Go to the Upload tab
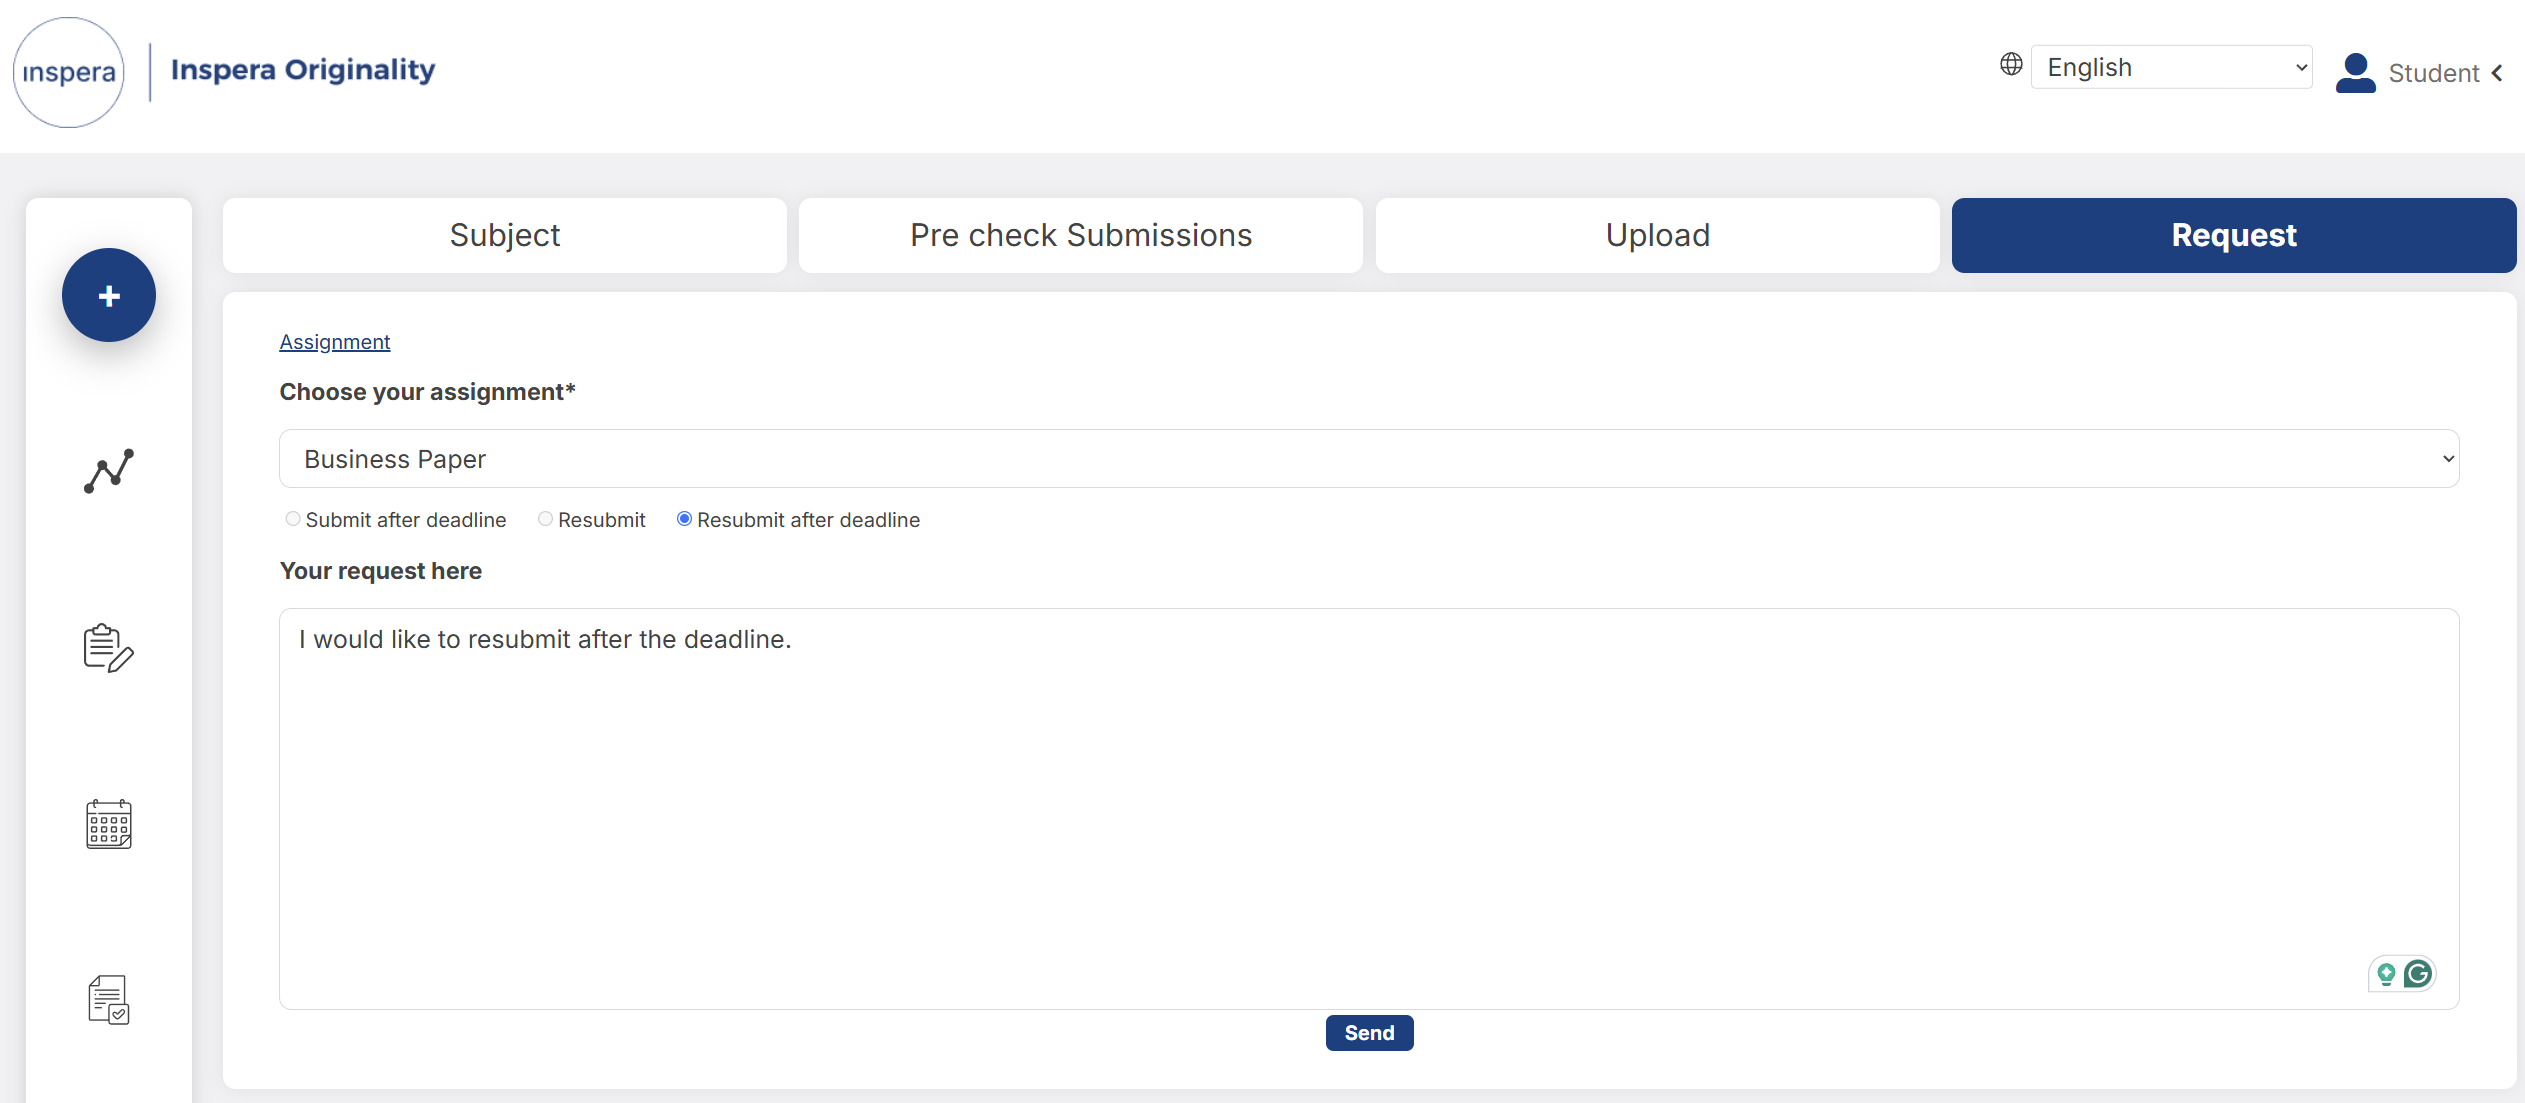The width and height of the screenshot is (2525, 1103). (x=1658, y=235)
